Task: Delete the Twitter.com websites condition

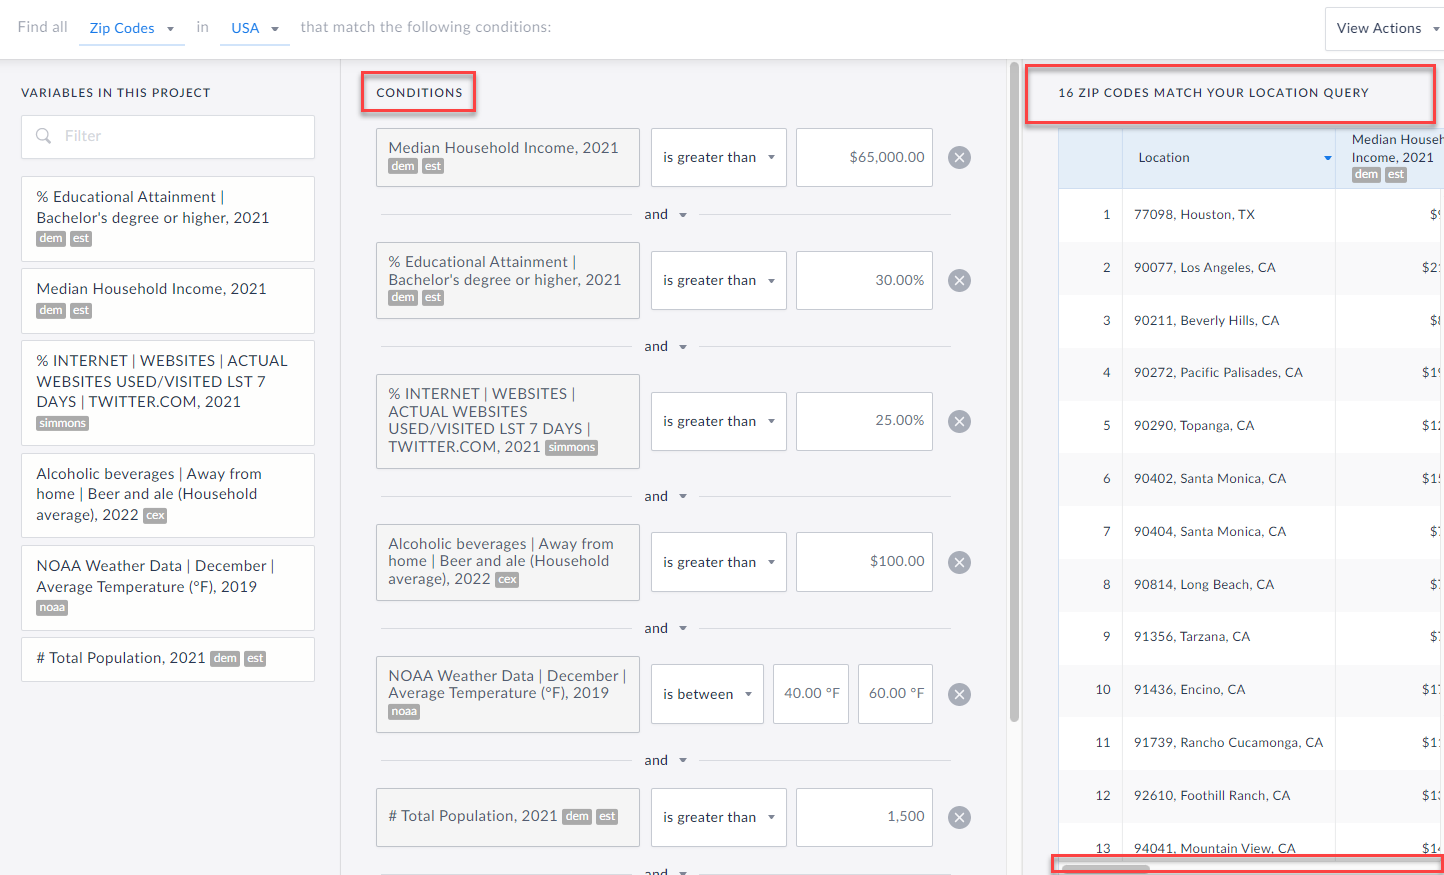Action: (x=959, y=422)
